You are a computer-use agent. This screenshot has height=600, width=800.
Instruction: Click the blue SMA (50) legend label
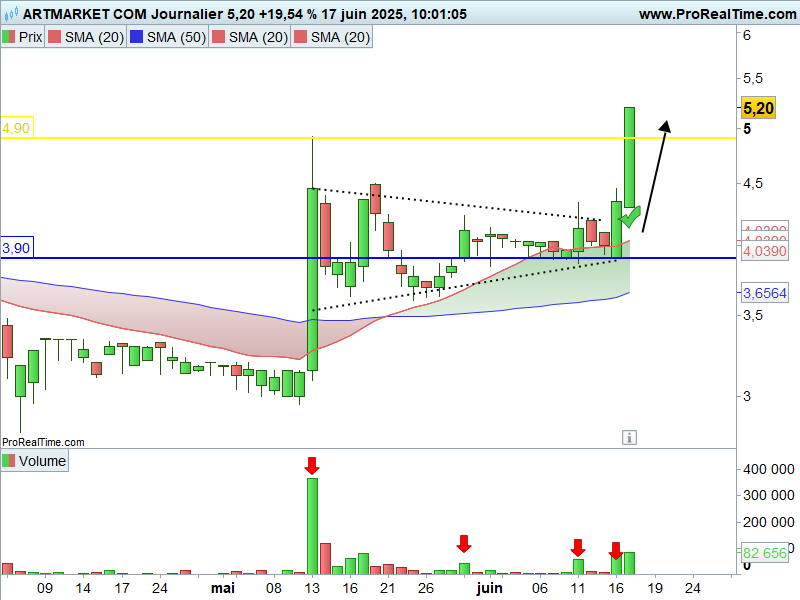pyautogui.click(x=176, y=37)
